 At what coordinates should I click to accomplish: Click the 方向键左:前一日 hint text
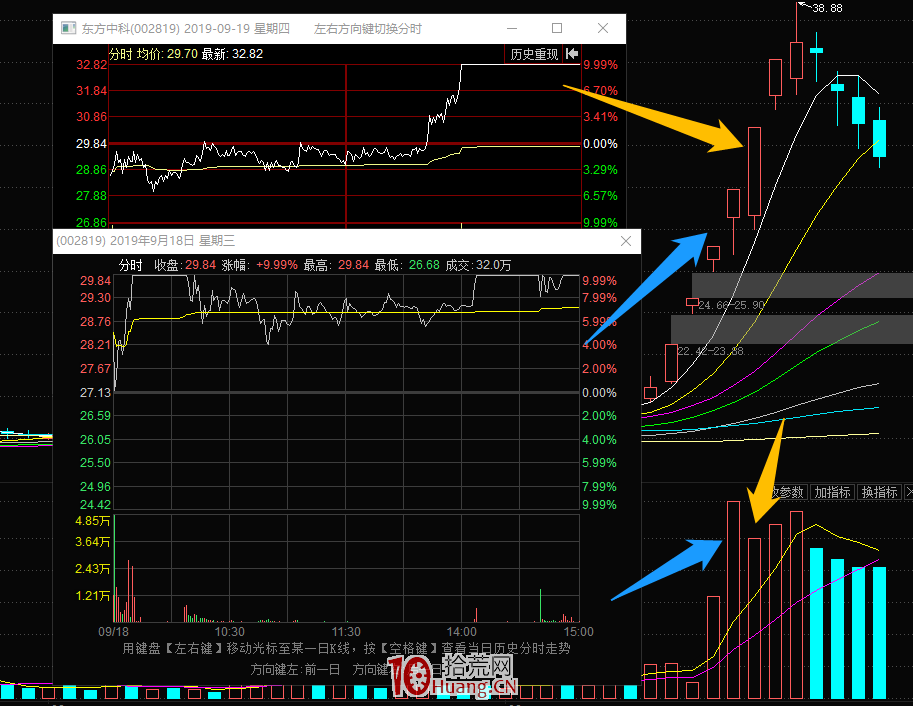[295, 669]
